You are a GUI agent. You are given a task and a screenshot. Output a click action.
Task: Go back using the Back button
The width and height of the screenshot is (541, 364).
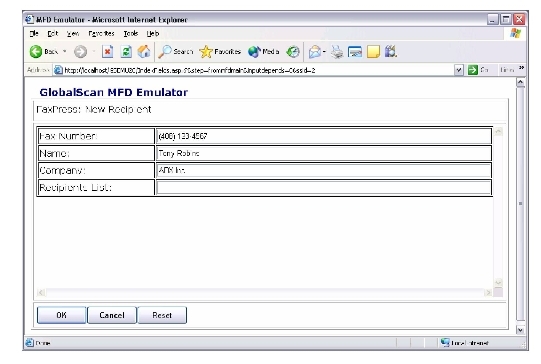[x=43, y=52]
